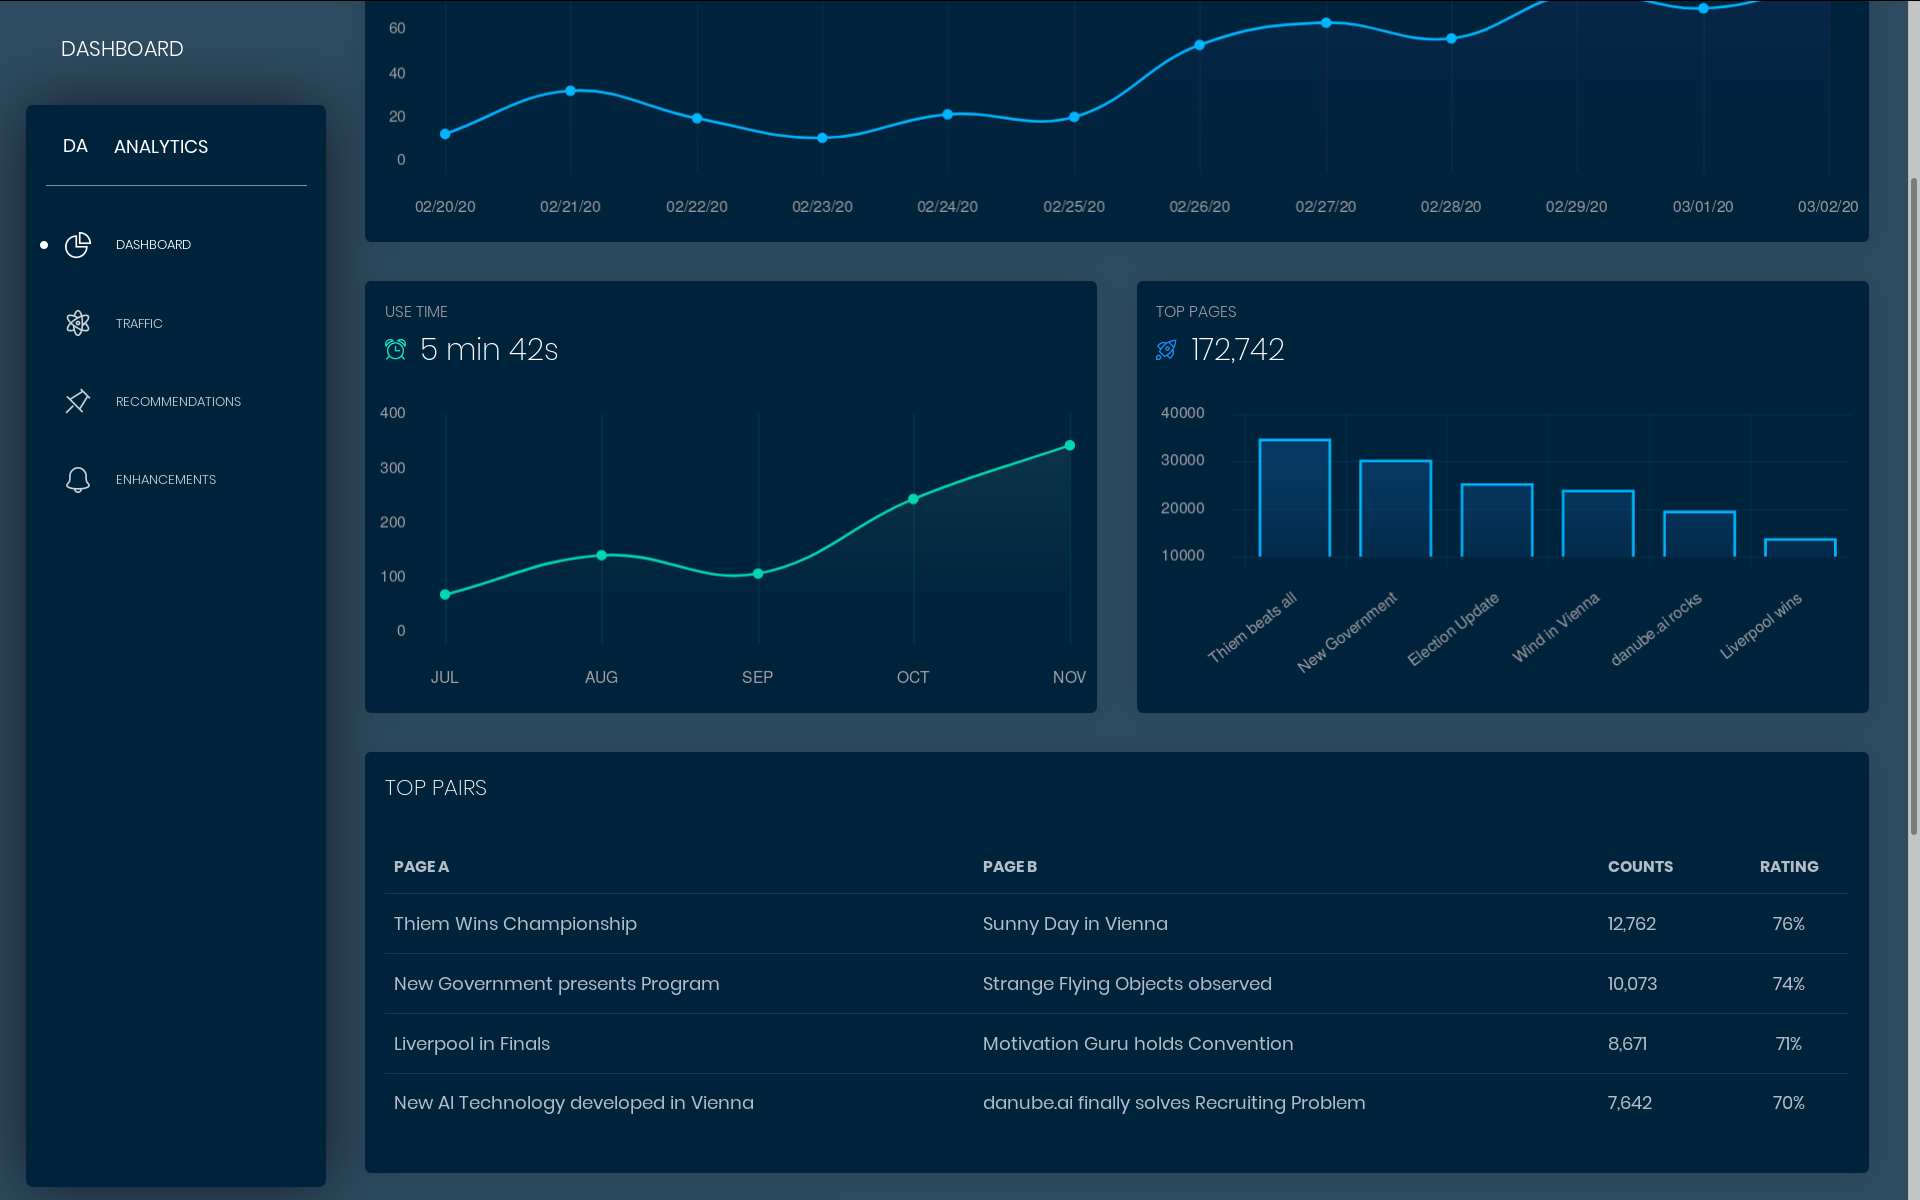The width and height of the screenshot is (1920, 1200).
Task: Click the Traffic atom icon in sidebar
Action: [x=78, y=323]
